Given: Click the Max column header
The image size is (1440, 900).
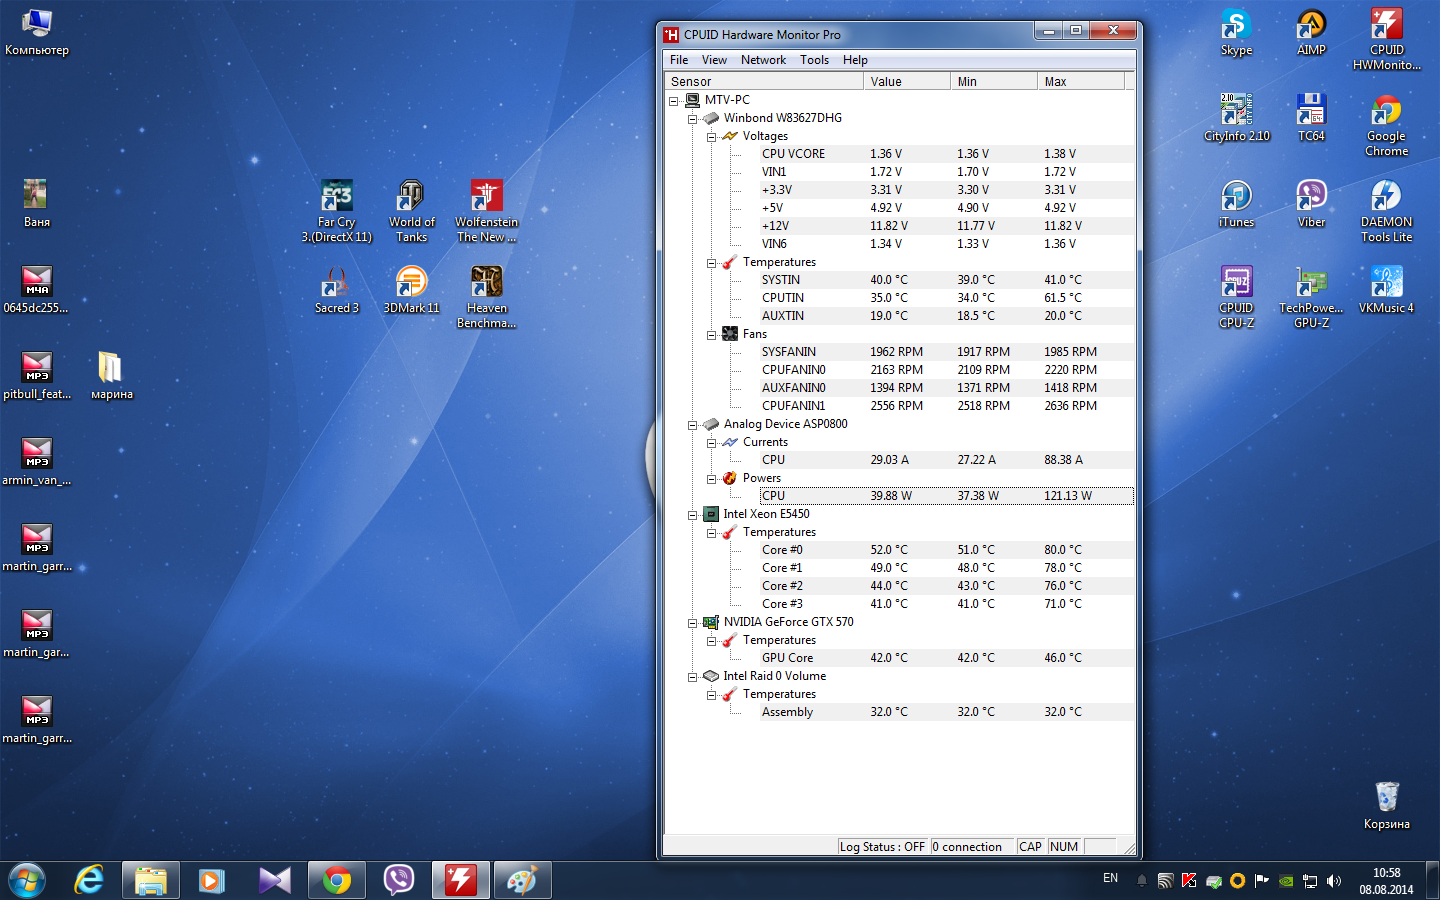Looking at the screenshot, I should point(1081,82).
